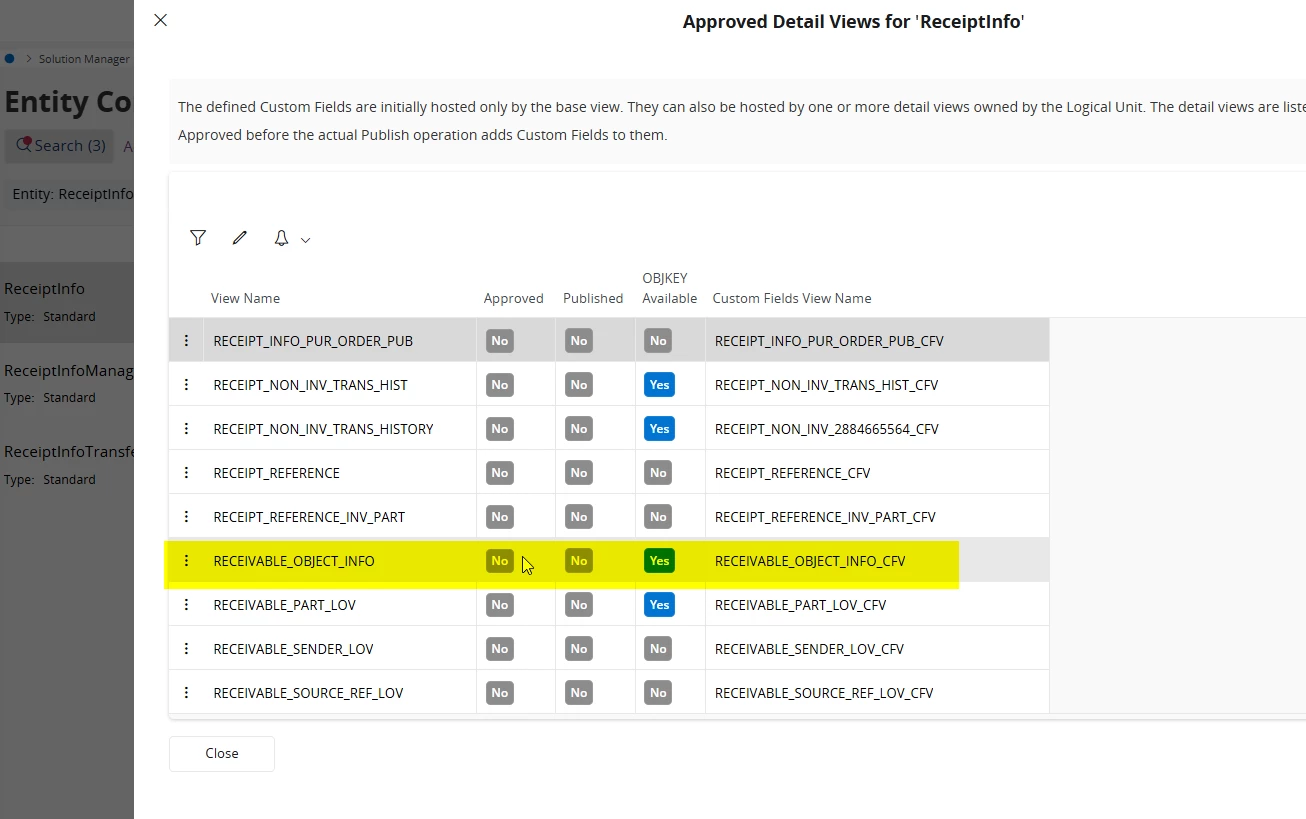Screen dimensions: 1306x819
Task: Toggle Approved badge for RECEIVABLE_OBJECT_INFO
Action: tap(500, 561)
